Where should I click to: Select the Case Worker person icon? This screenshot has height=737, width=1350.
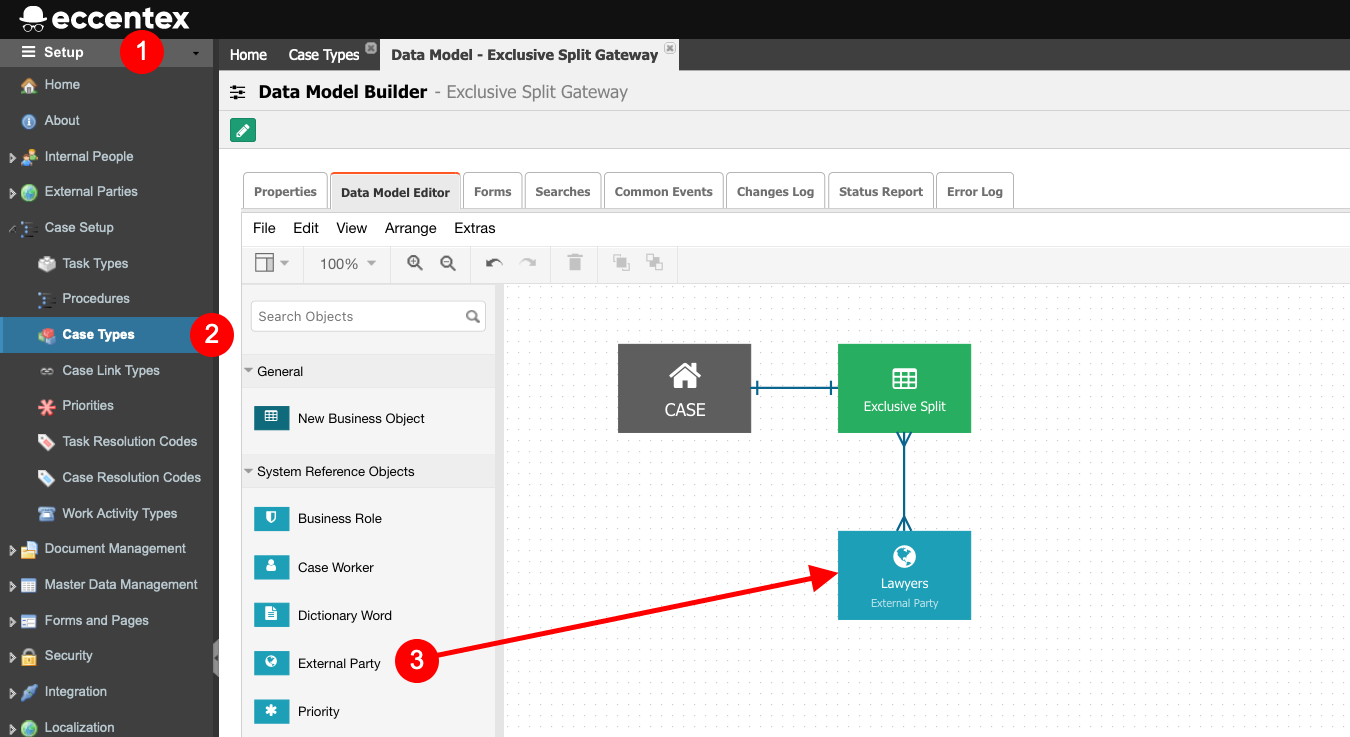click(x=271, y=567)
